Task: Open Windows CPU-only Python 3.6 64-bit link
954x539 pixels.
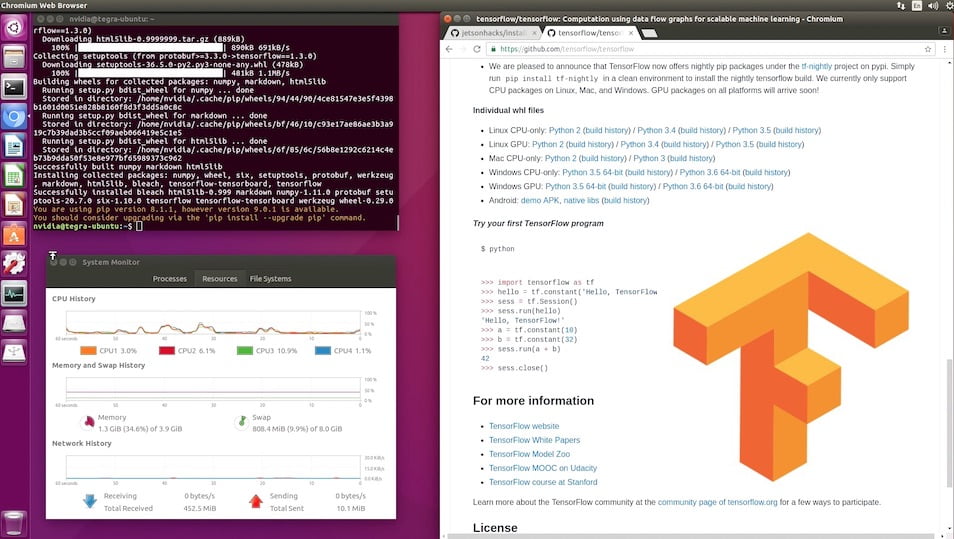Action: 710,172
